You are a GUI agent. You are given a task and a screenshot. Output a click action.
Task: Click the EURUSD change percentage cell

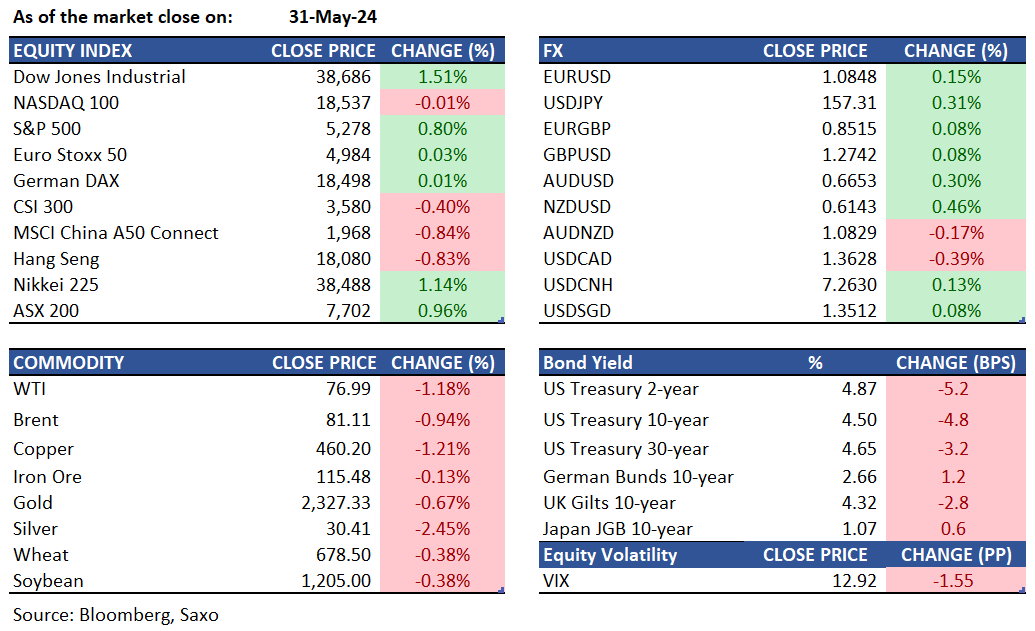[955, 77]
